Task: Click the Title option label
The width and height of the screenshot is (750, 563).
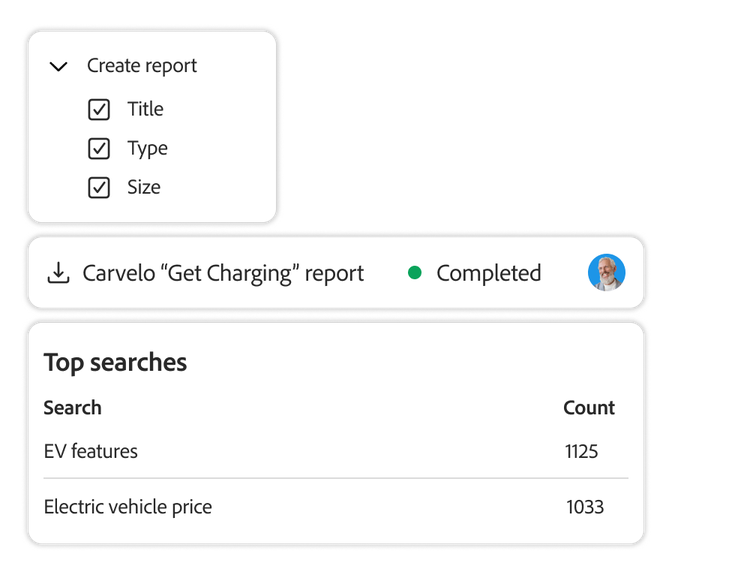Action: tap(145, 109)
